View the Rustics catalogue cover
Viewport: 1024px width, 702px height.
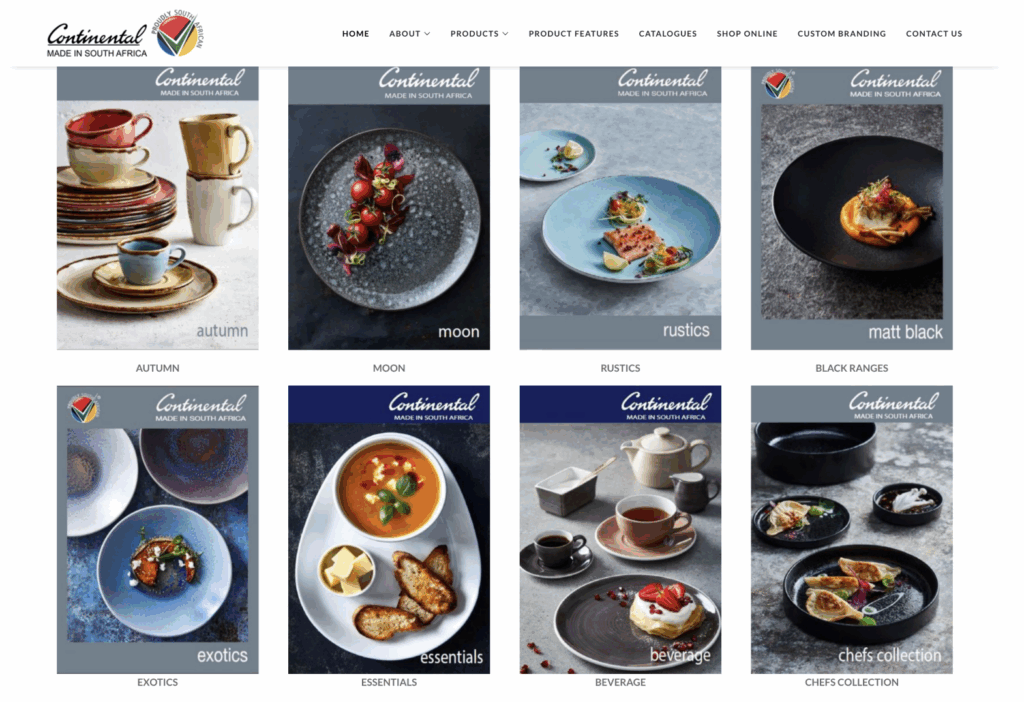click(620, 208)
